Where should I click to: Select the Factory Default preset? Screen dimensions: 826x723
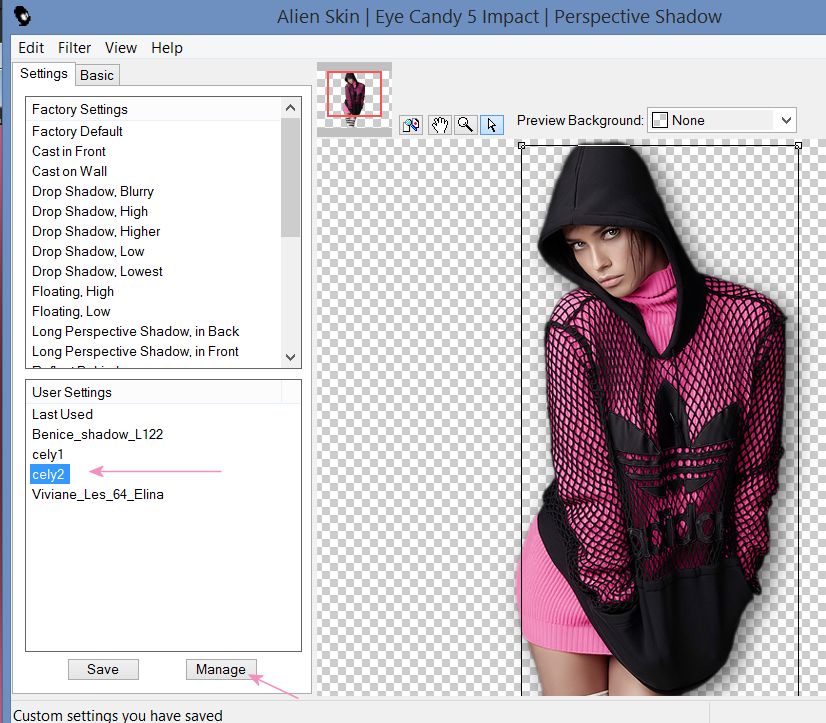[x=77, y=131]
